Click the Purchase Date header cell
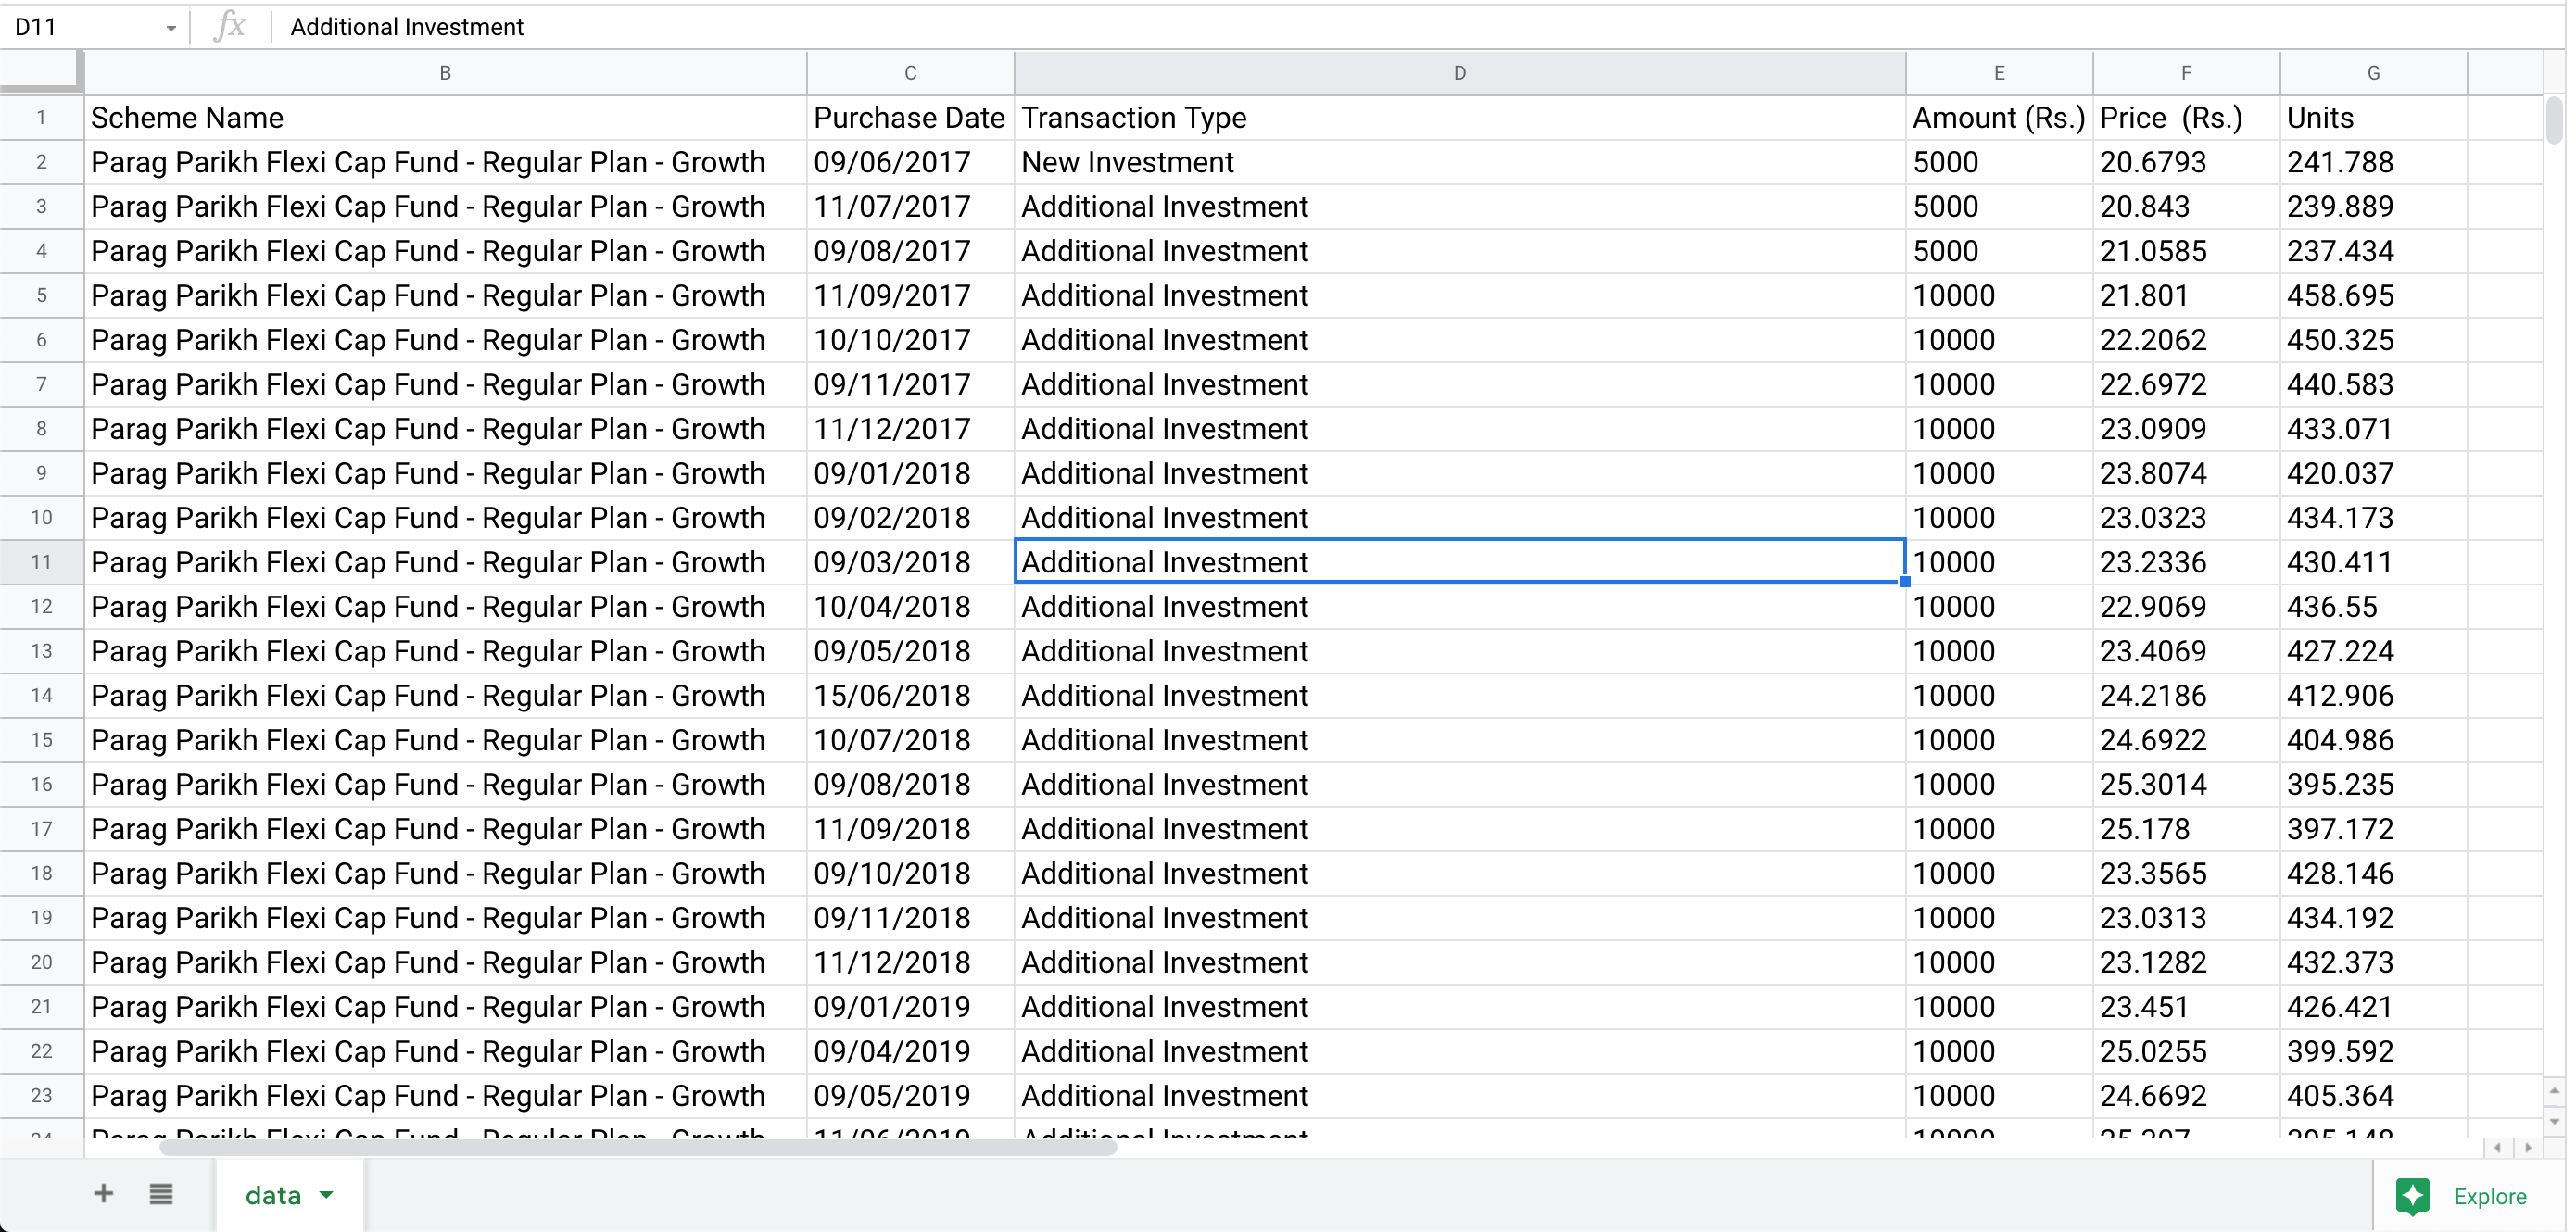The width and height of the screenshot is (2576, 1232). pyautogui.click(x=910, y=118)
